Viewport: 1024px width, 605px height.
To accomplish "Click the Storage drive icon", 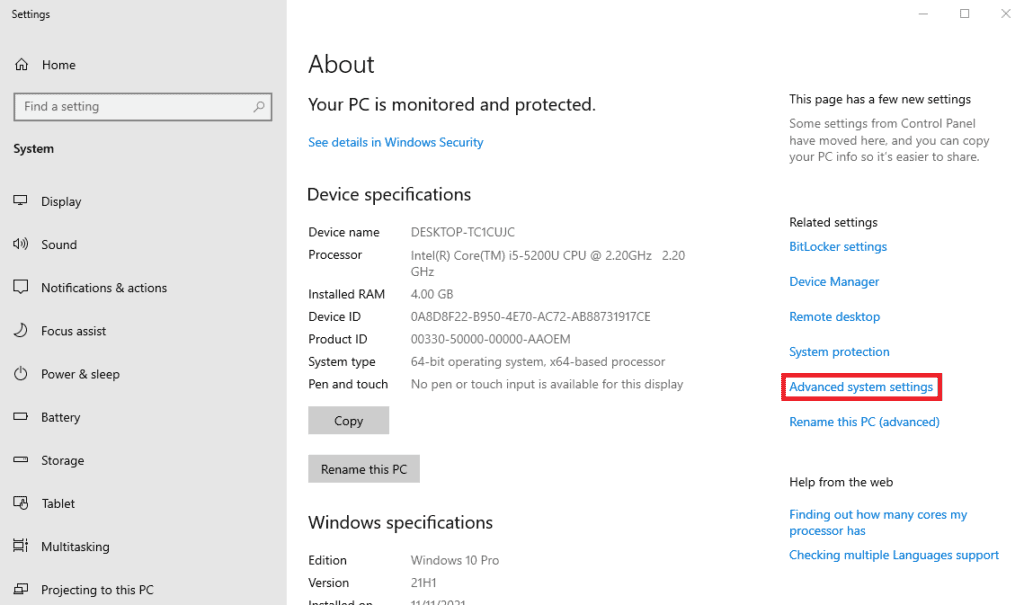I will coord(21,461).
